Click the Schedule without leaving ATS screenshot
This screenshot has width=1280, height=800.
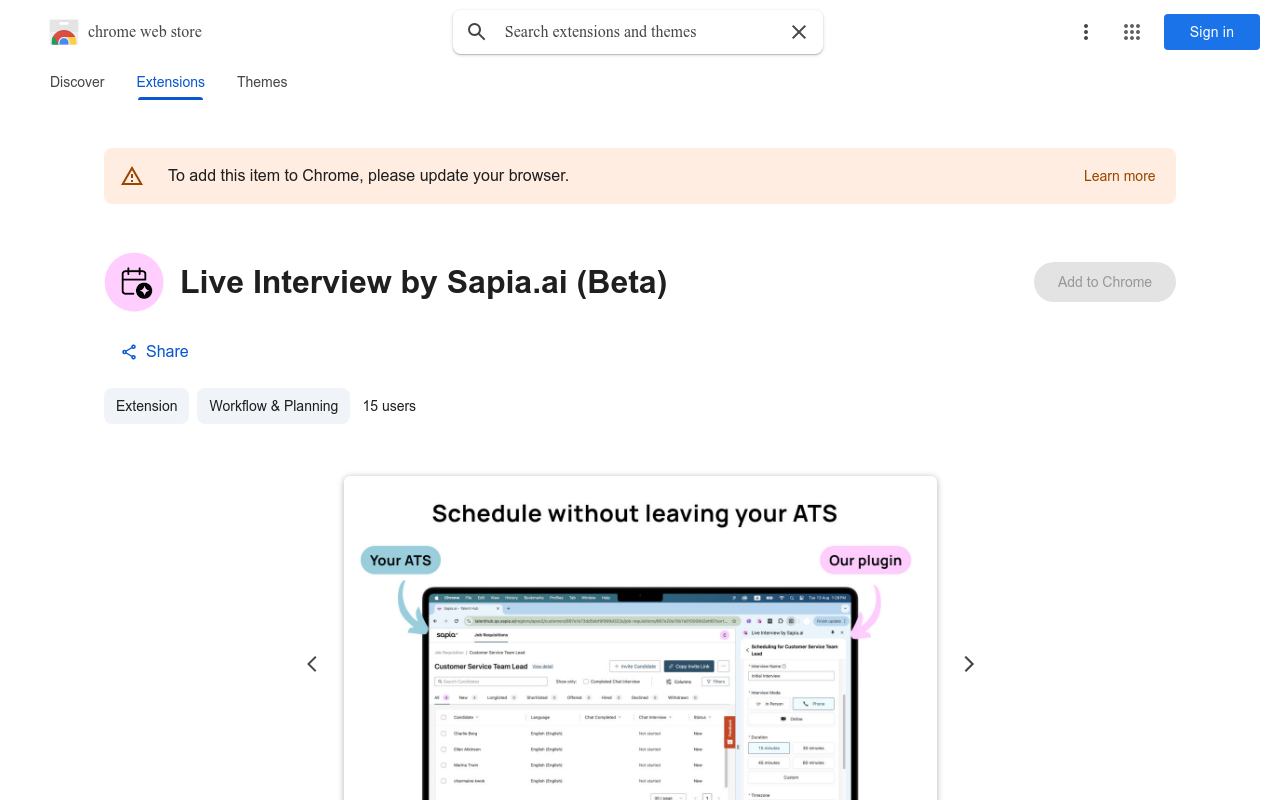640,638
